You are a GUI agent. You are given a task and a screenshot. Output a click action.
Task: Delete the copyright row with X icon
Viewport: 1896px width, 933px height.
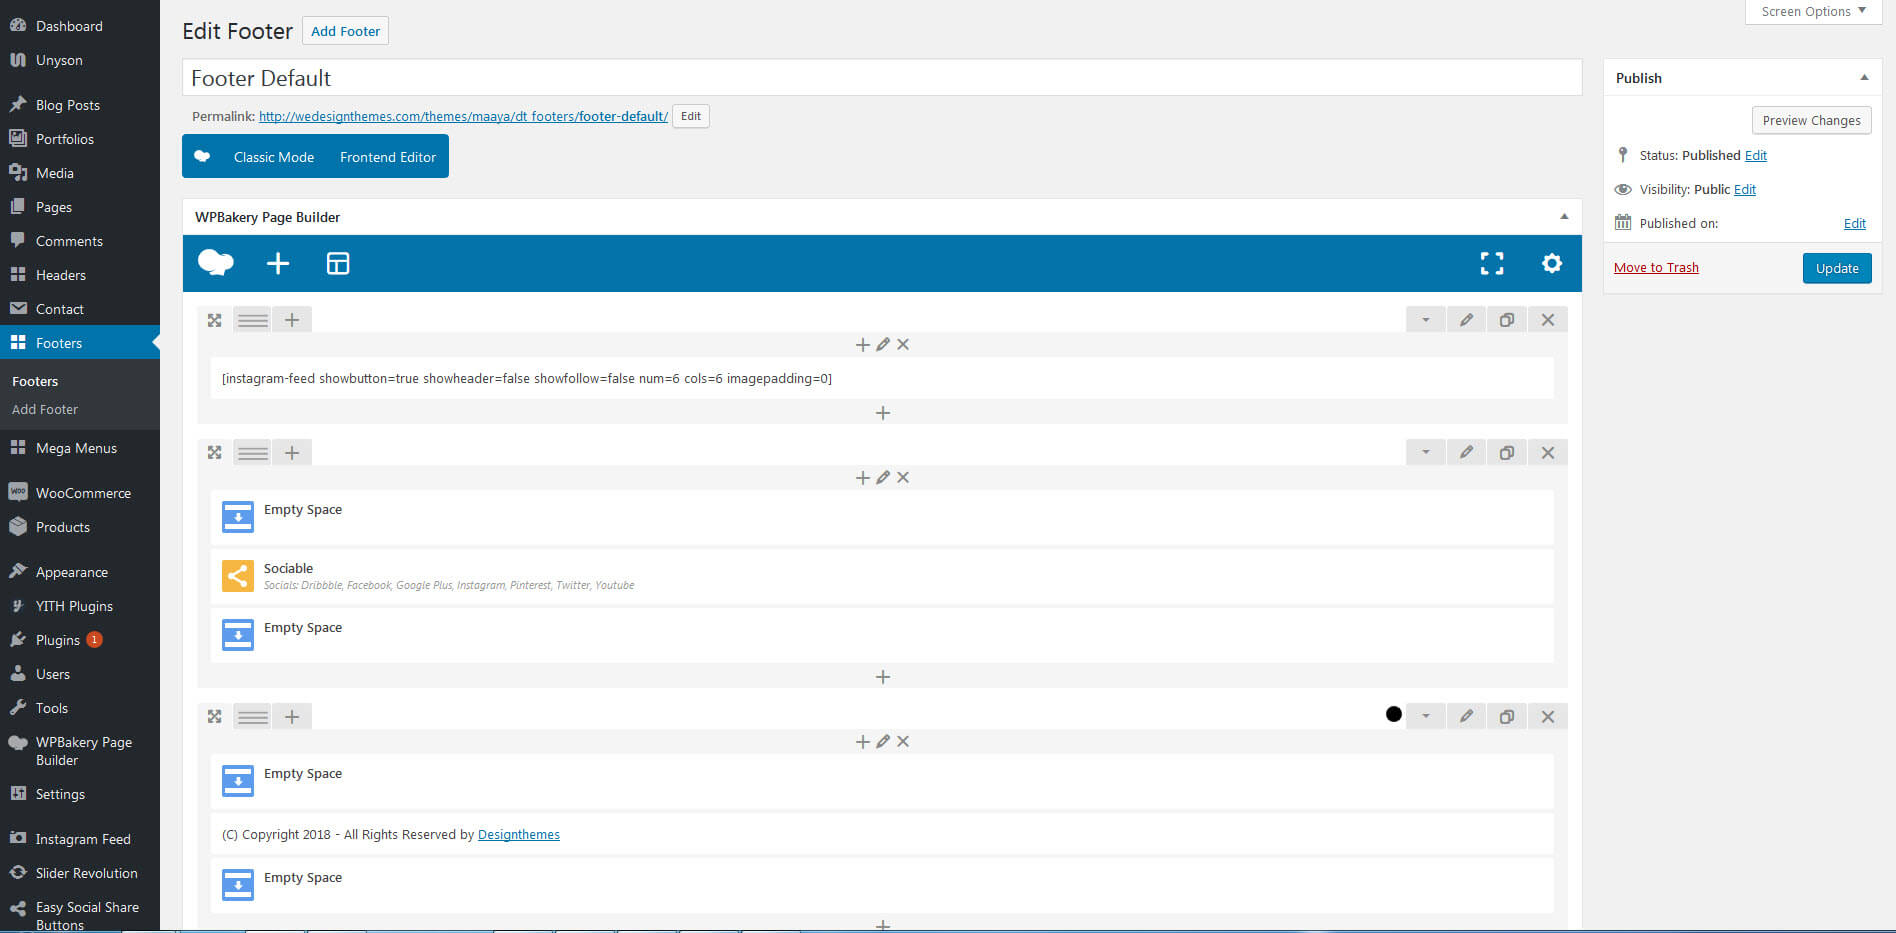(x=1547, y=716)
